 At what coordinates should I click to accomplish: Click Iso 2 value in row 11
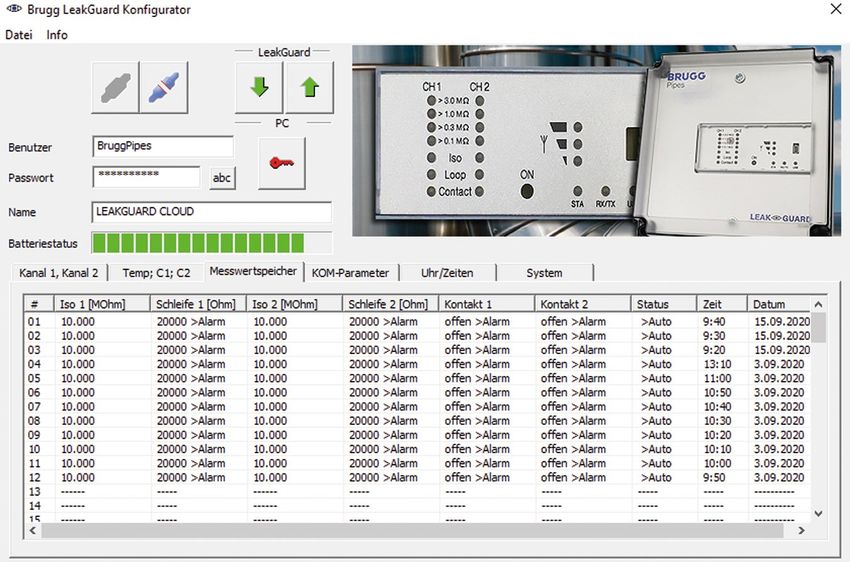270,463
